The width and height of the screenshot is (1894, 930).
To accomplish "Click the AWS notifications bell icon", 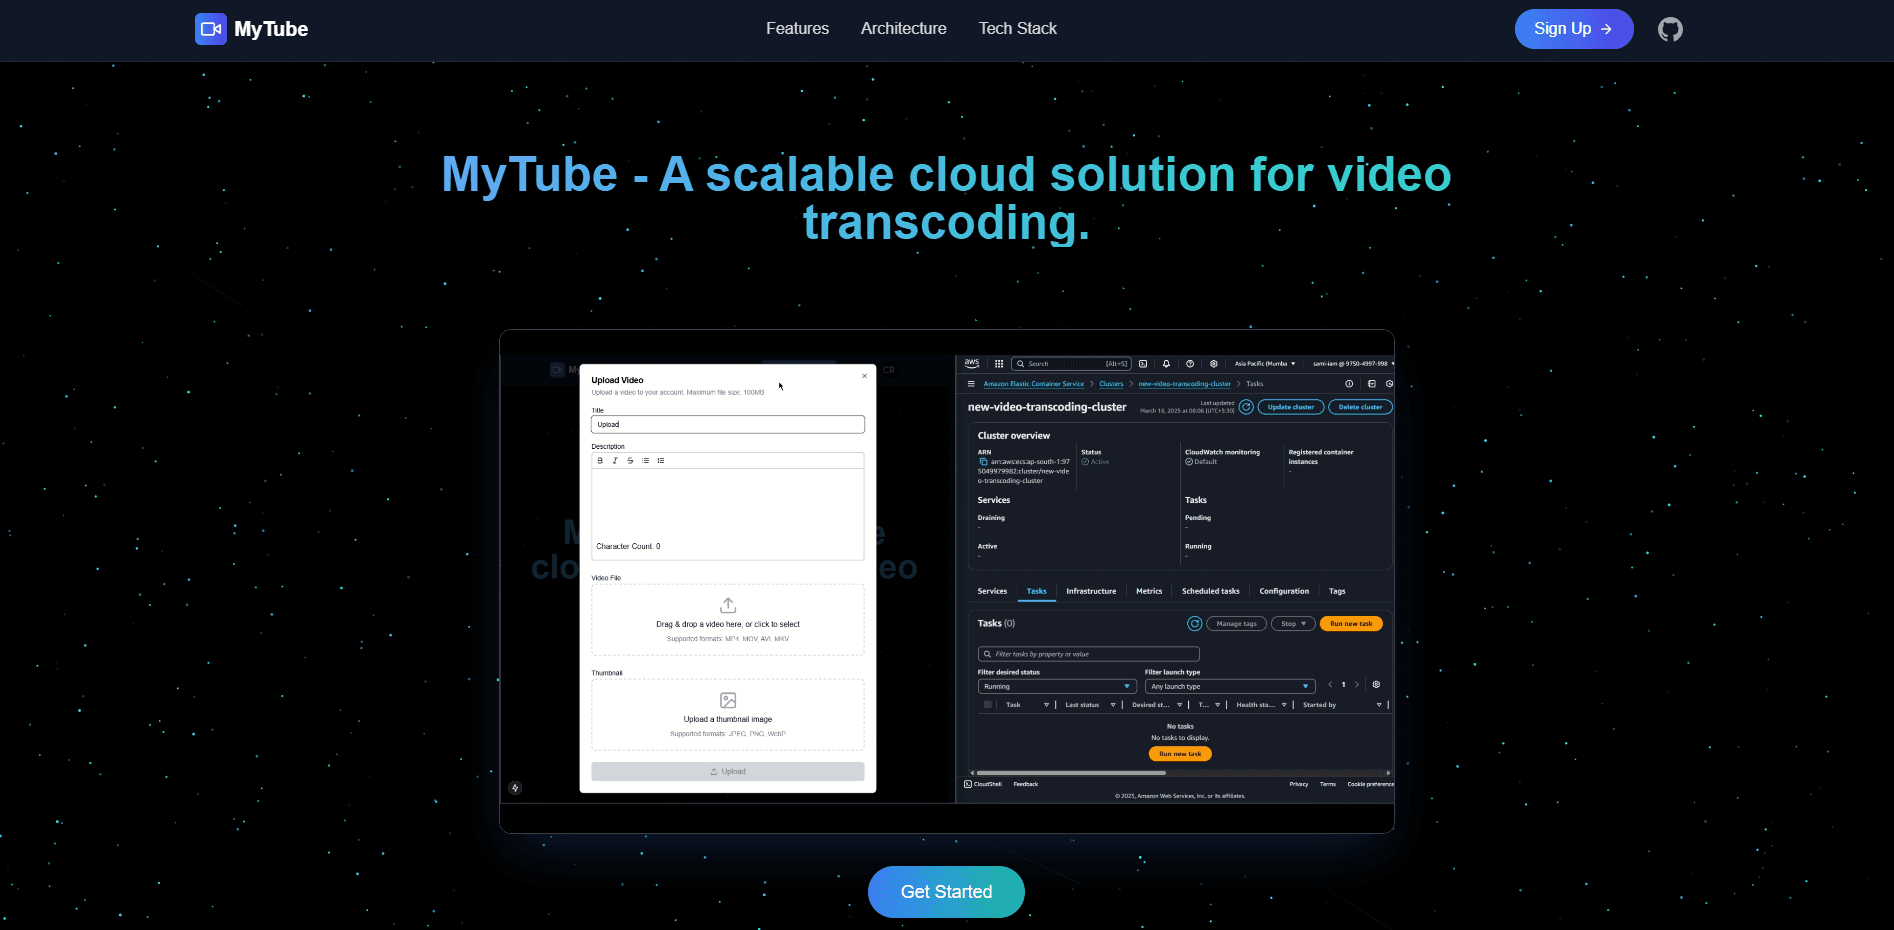I will click(1166, 364).
